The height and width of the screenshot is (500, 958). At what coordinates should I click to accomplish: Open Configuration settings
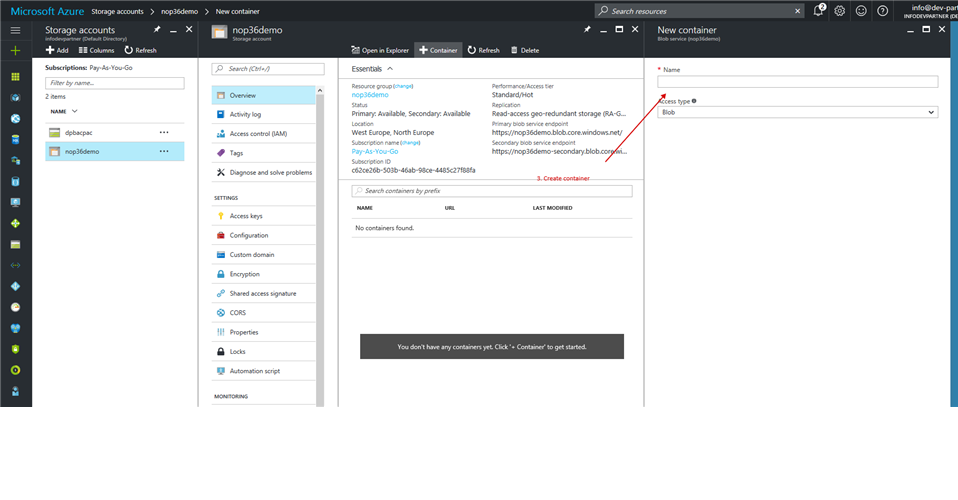click(x=263, y=235)
